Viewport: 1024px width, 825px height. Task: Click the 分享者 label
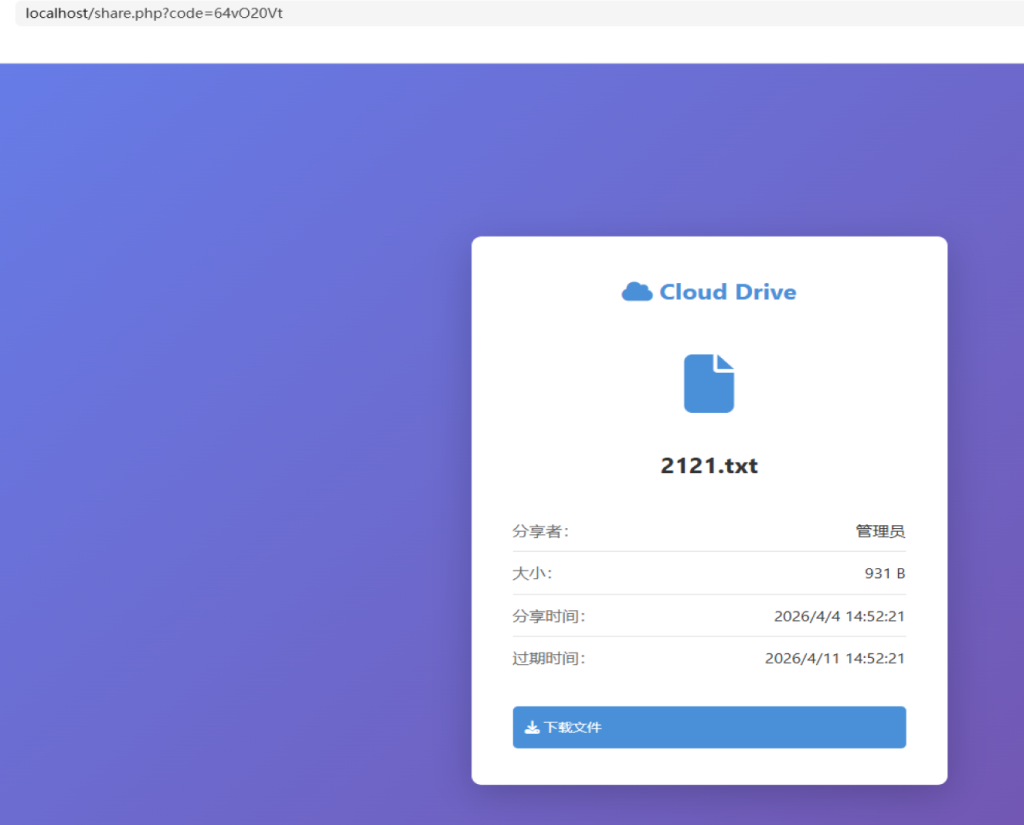540,531
